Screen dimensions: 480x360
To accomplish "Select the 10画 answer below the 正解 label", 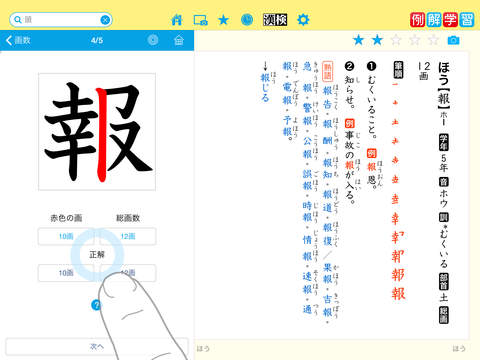I will point(66,273).
